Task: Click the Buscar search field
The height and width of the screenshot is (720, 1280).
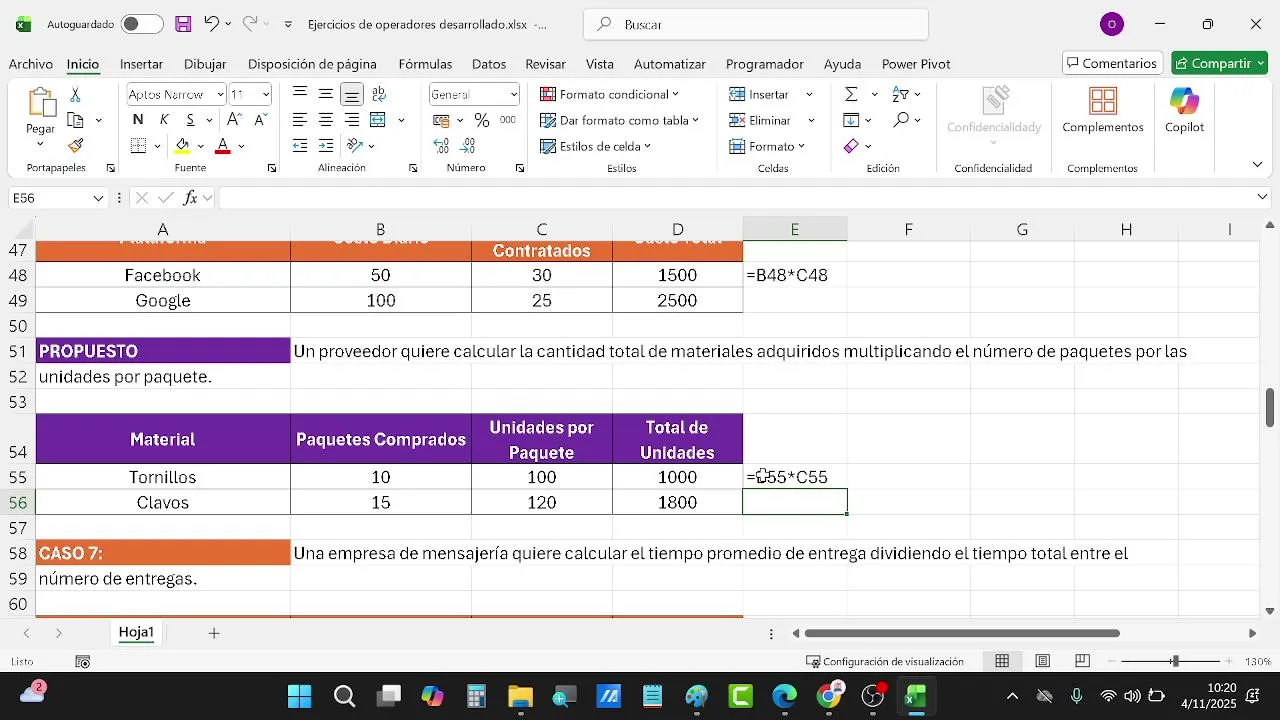Action: (756, 24)
